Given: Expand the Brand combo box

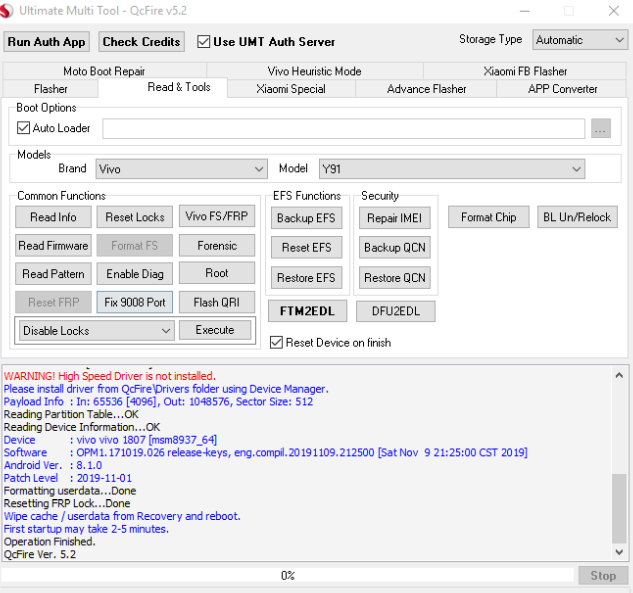Looking at the screenshot, I should (x=181, y=169).
